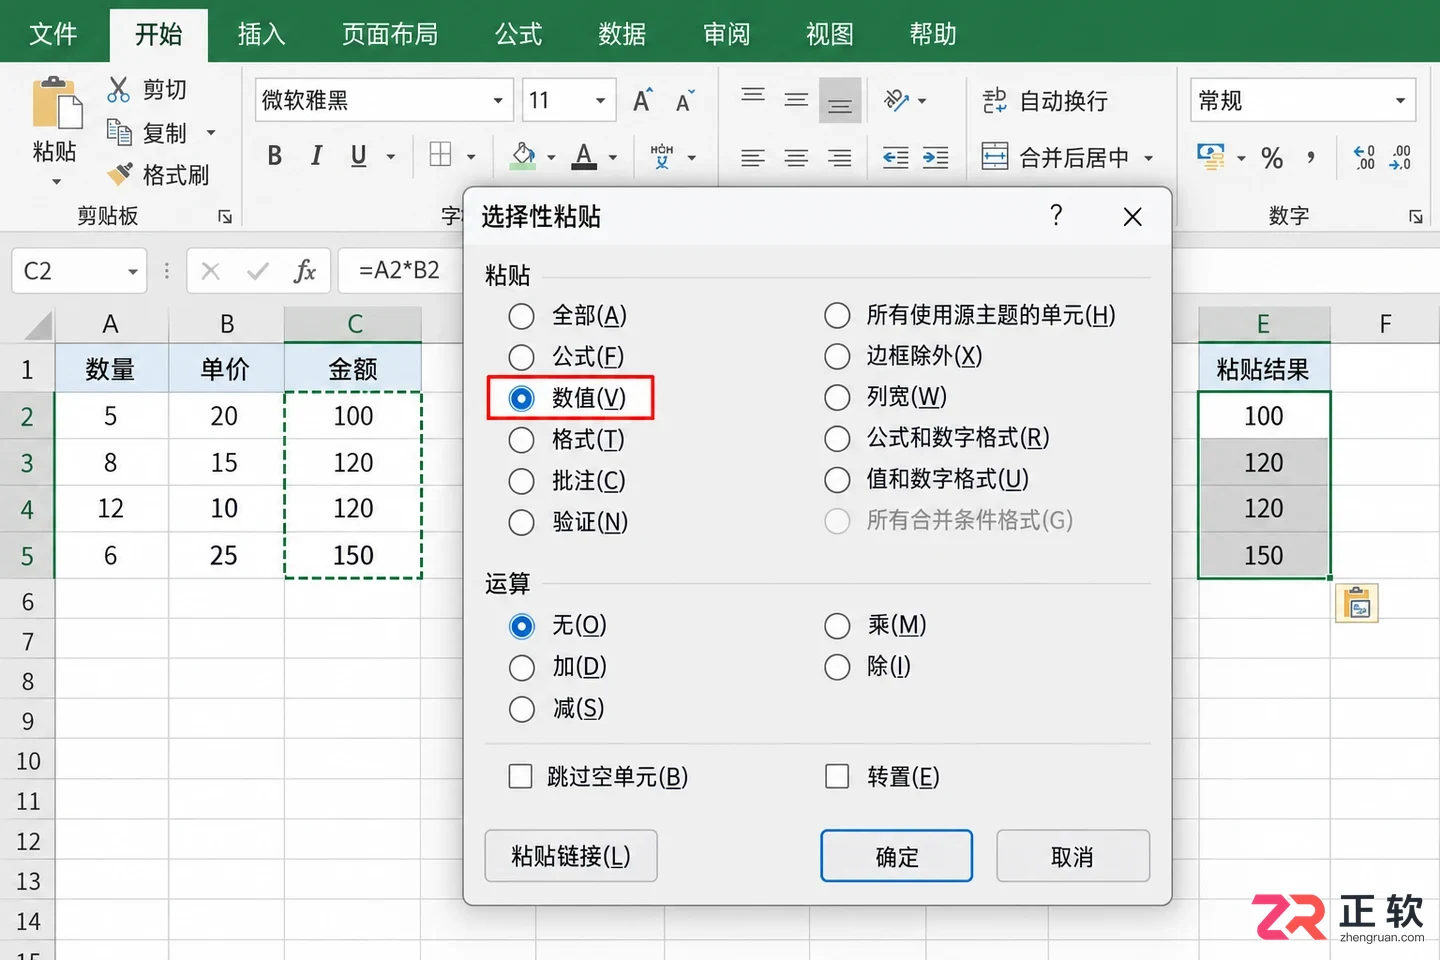
Task: Switch to the 数据 ribbon tab
Action: click(622, 35)
